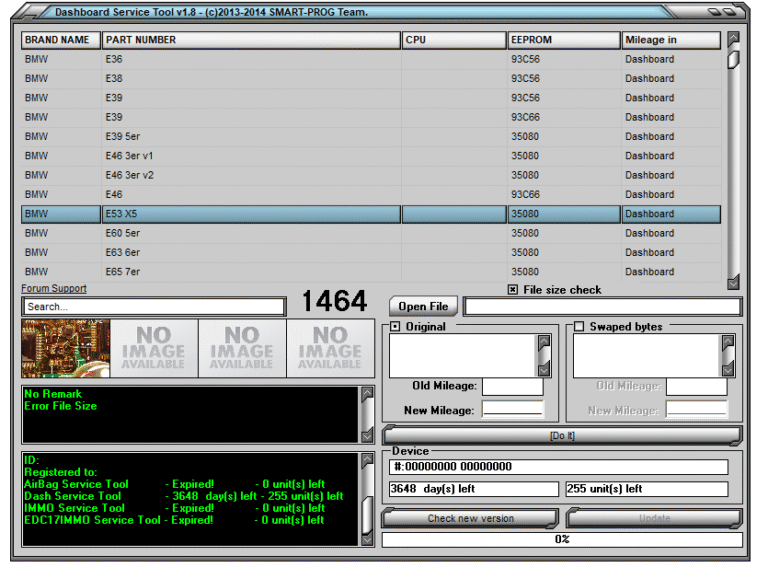Click the vehicle list scrollbar thumb
This screenshot has height=579, width=768.
click(733, 60)
